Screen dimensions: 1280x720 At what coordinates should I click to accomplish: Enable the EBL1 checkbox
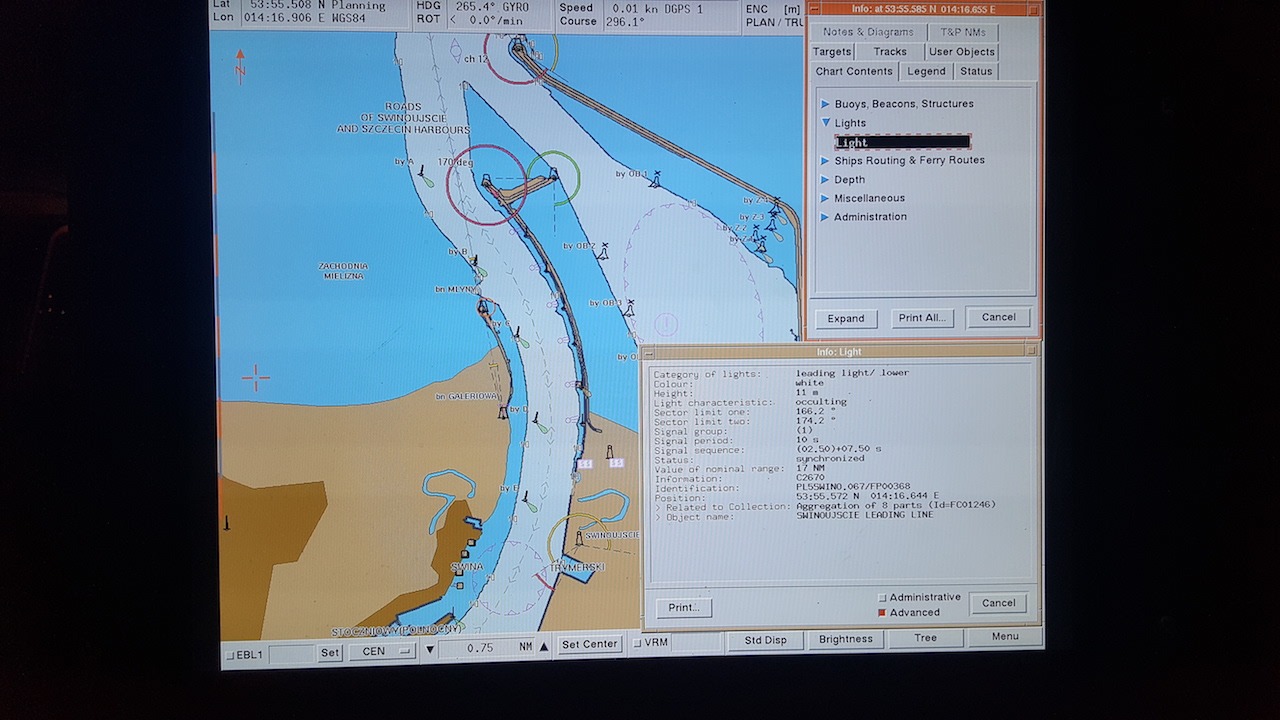click(x=230, y=655)
